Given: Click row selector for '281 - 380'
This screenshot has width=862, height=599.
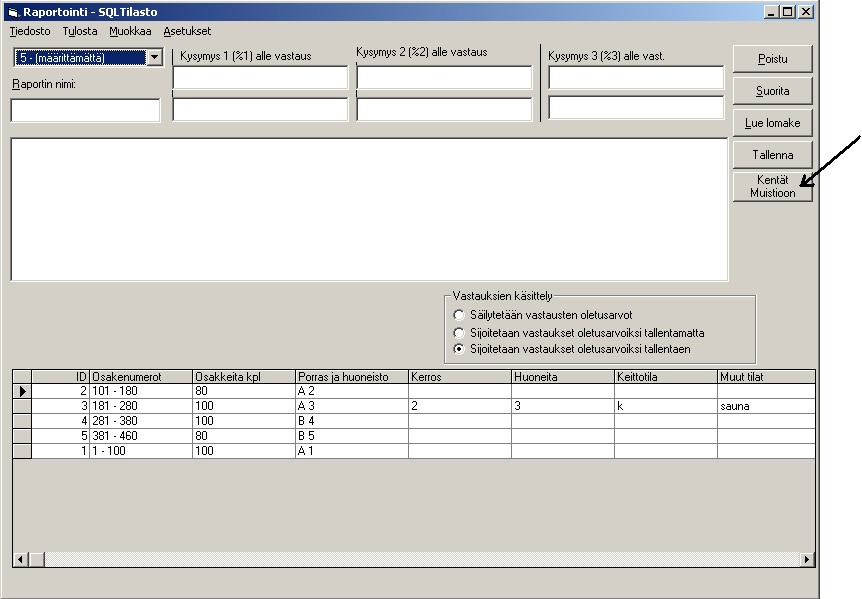Looking at the screenshot, I should tap(22, 421).
